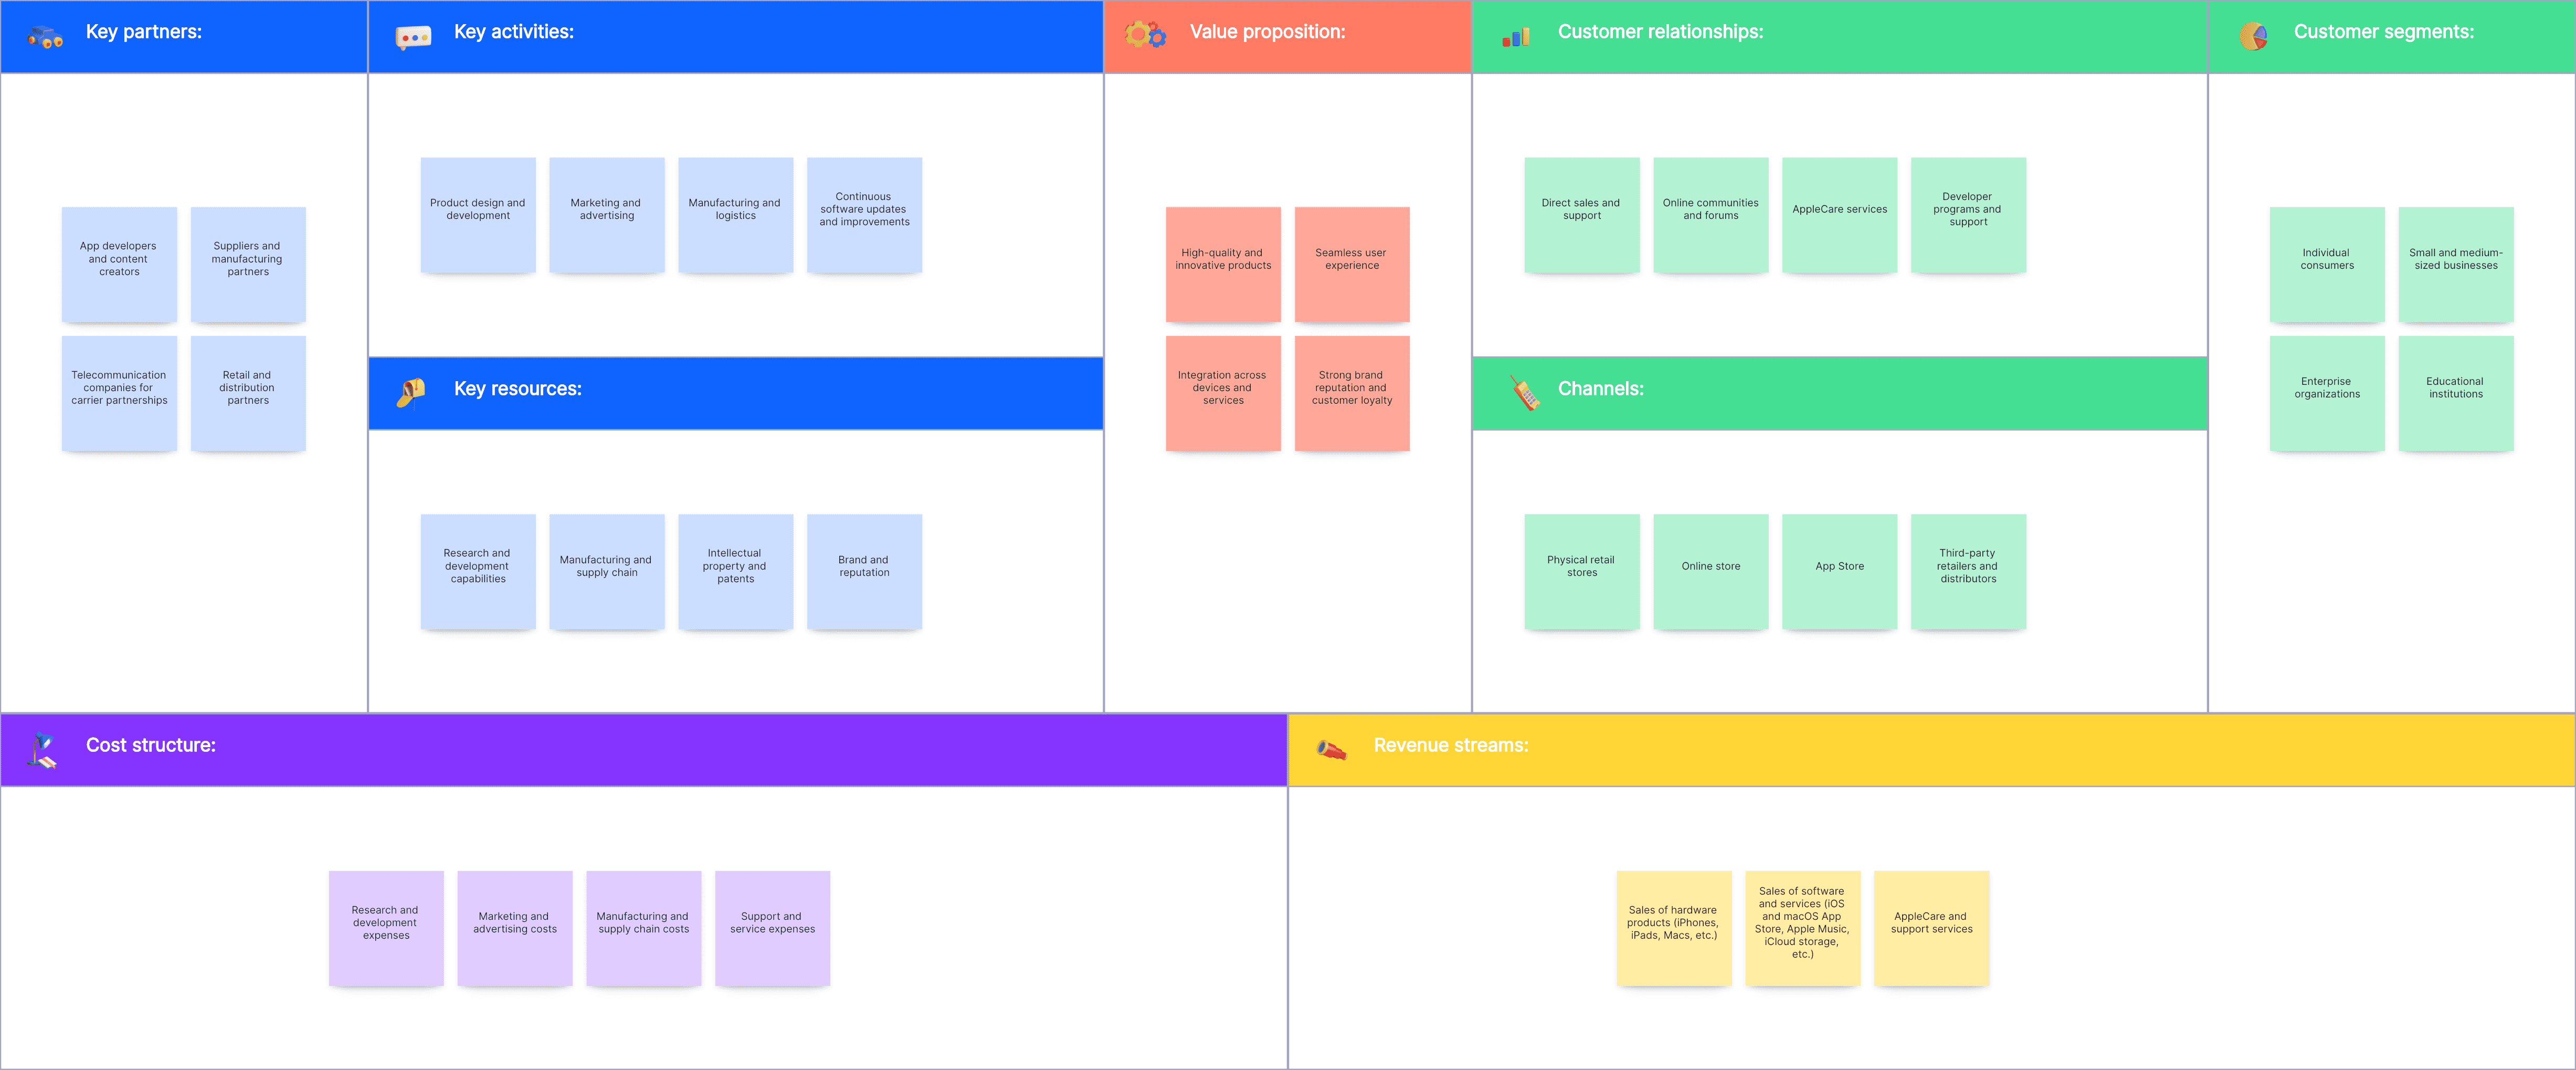Image resolution: width=2576 pixels, height=1070 pixels.
Task: Select 'Direct sales and support' sticky note
Action: [x=1582, y=214]
